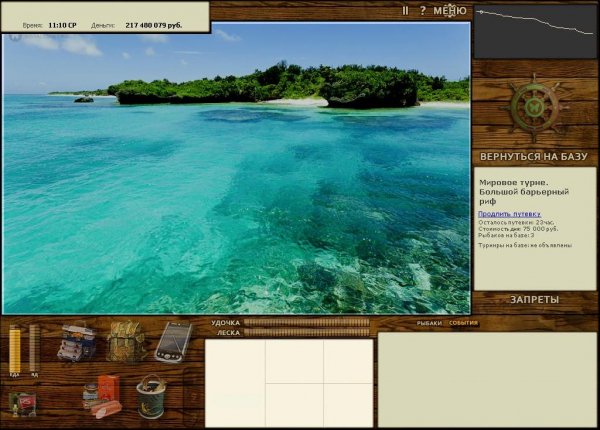Screen dimensions: 600x430
Task: Open the МЕНЮ menu
Action: [450, 10]
